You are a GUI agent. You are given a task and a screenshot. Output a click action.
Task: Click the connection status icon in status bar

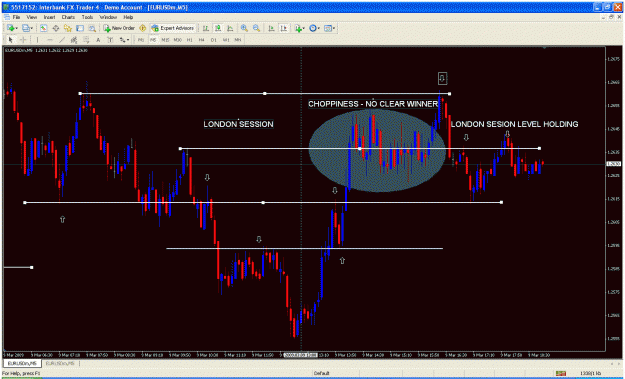point(561,373)
